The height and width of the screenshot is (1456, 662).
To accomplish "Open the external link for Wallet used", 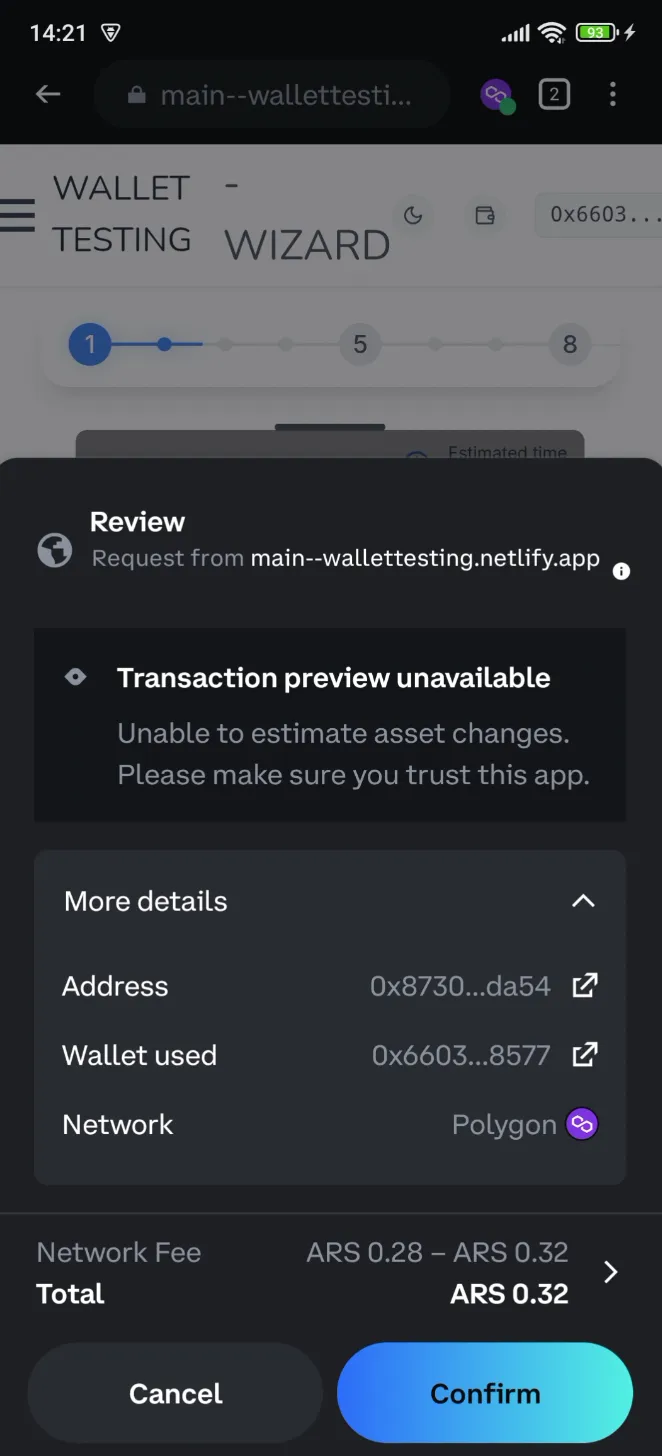I will tap(584, 1054).
